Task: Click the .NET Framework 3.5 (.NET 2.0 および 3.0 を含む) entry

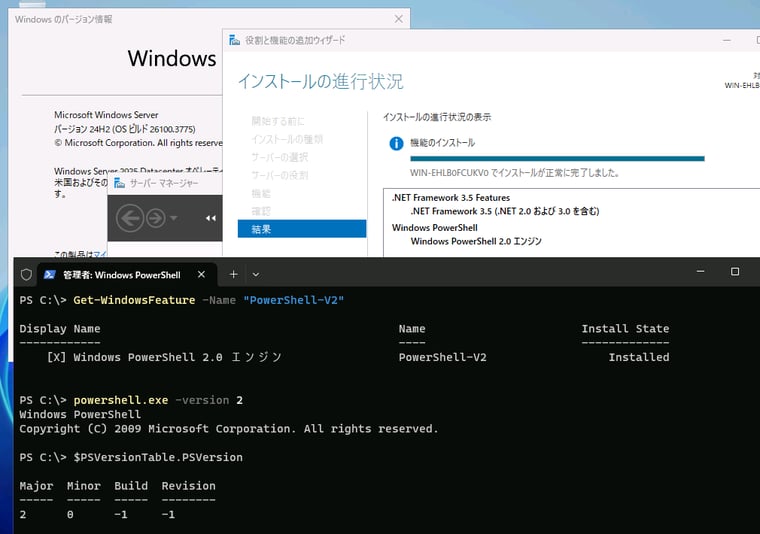Action: pos(505,211)
